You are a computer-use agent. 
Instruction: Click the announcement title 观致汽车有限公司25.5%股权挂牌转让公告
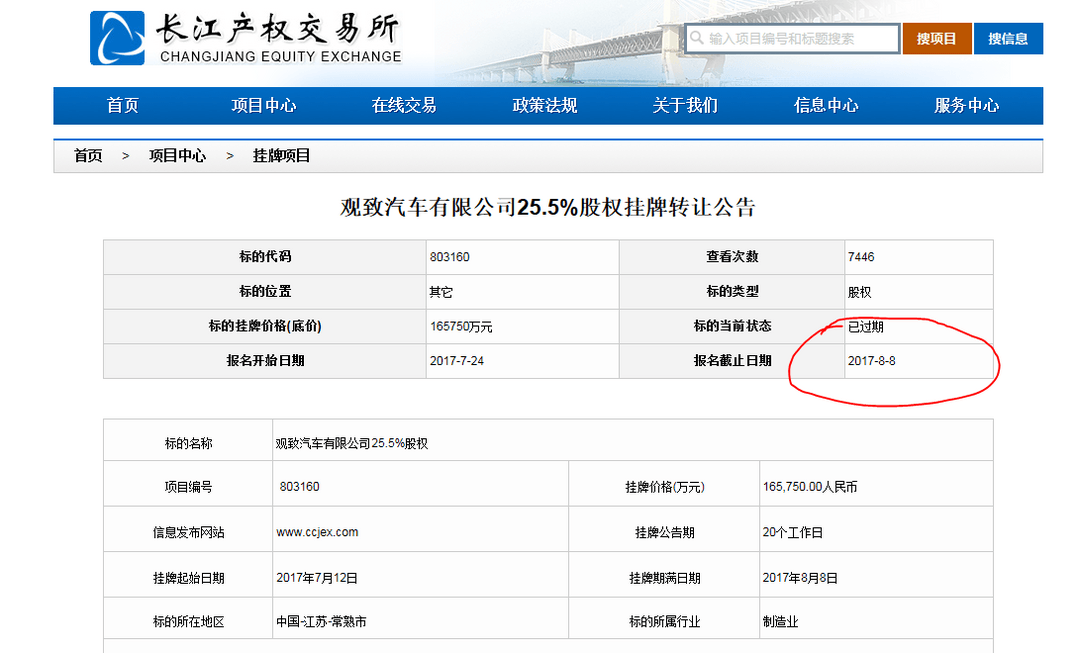548,207
